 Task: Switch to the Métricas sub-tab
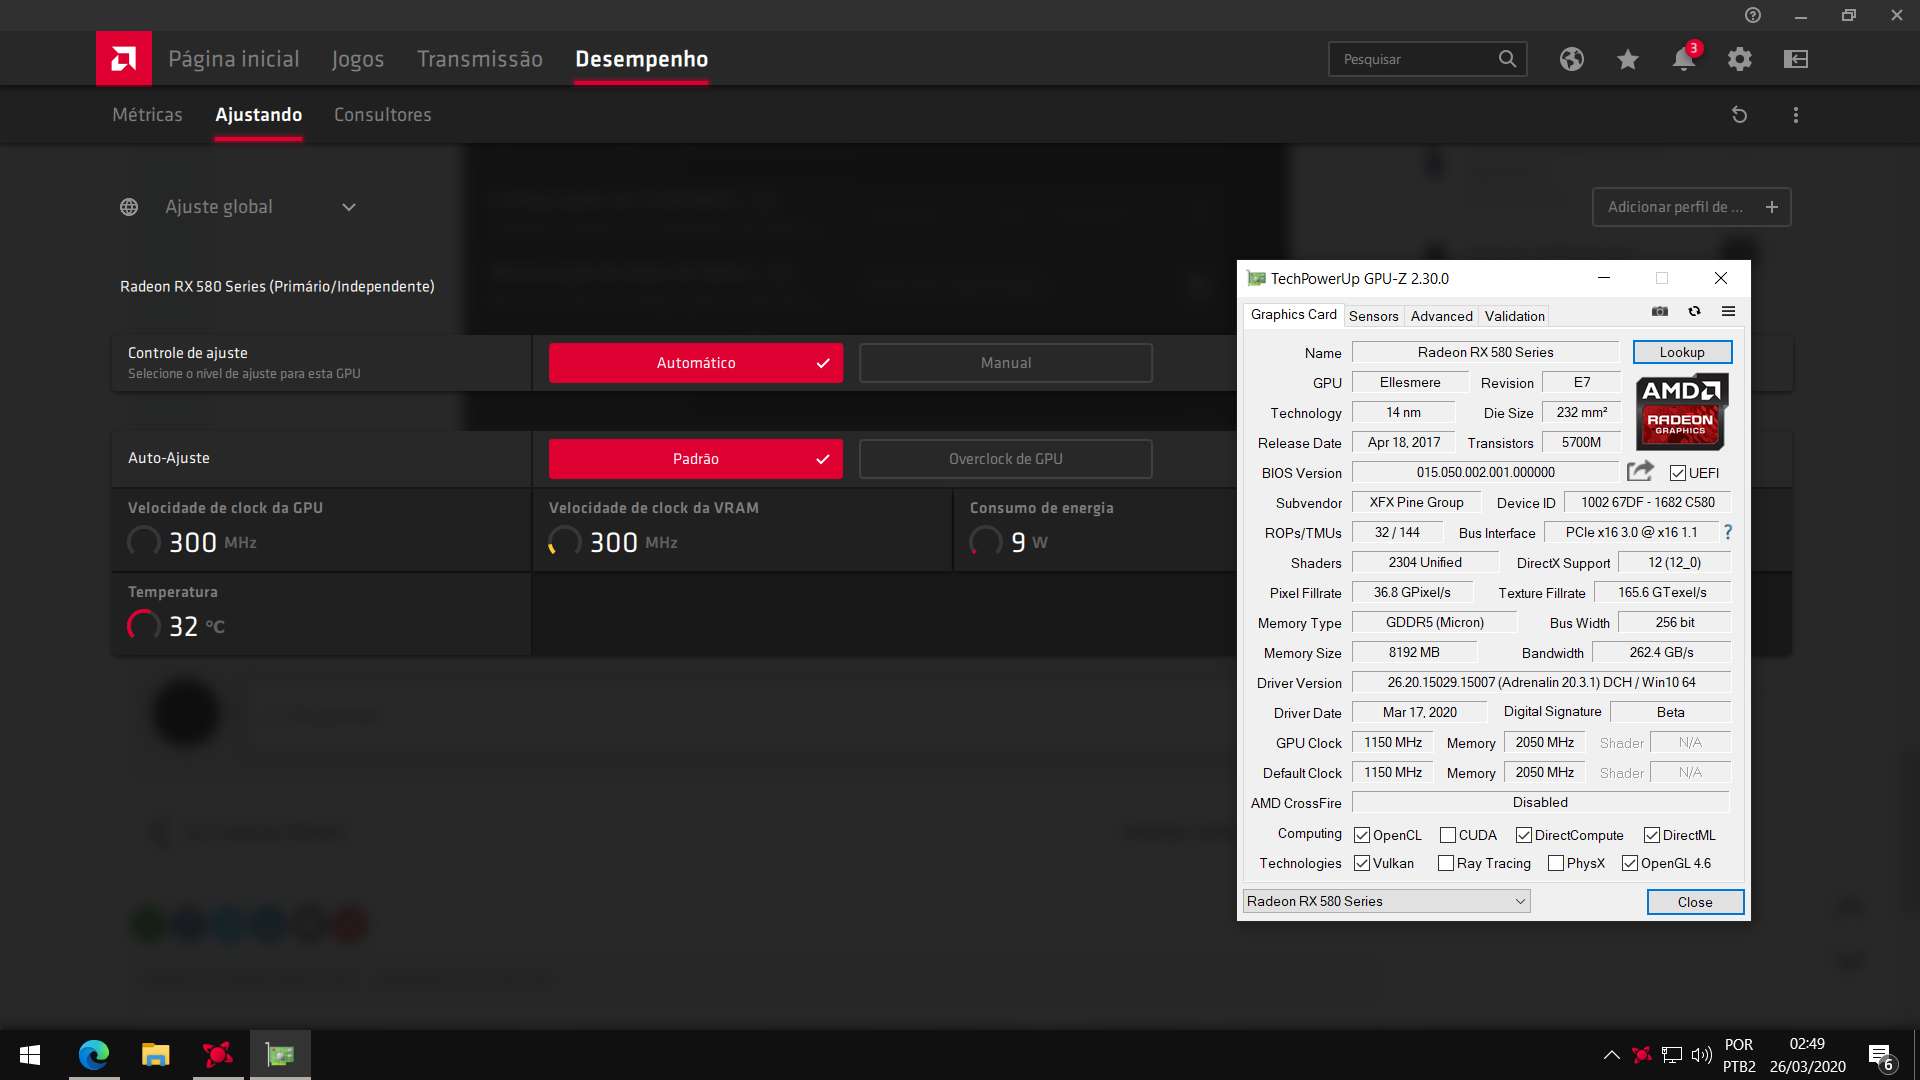[x=147, y=115]
